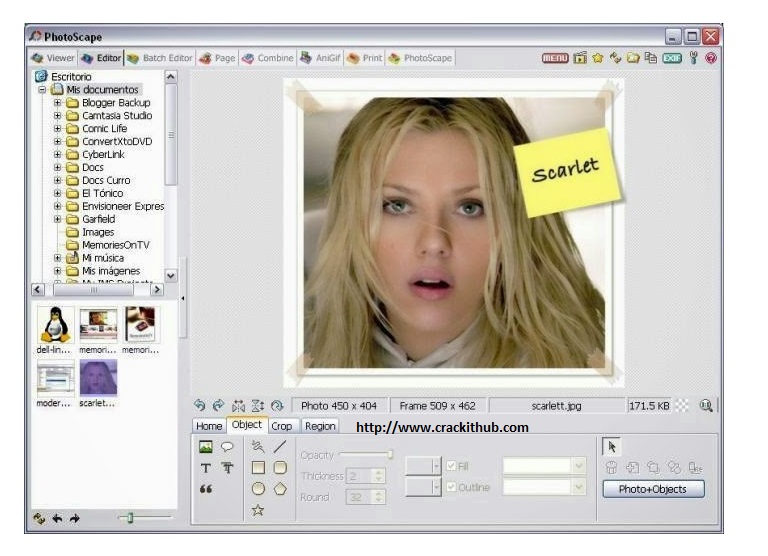Flip image horizontally with mirror icon
Screen dimensions: 768x556
(x=239, y=406)
